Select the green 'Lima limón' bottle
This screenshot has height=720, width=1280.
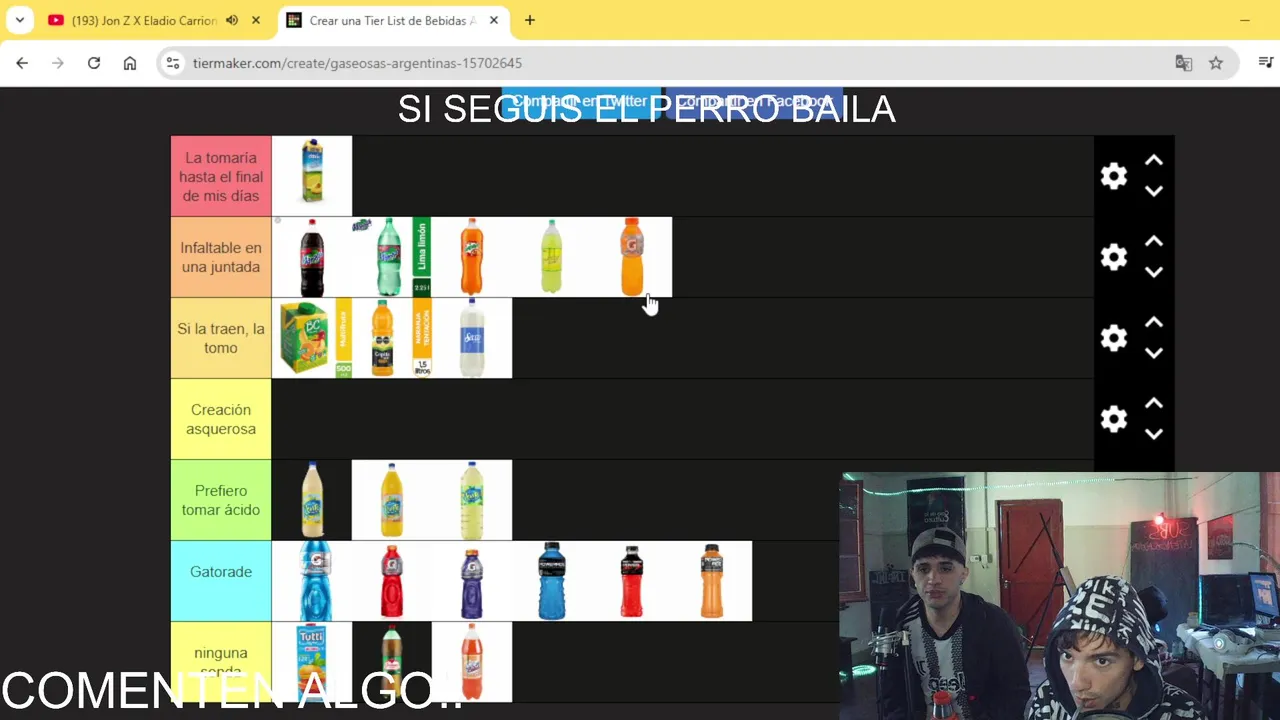pyautogui.click(x=392, y=257)
